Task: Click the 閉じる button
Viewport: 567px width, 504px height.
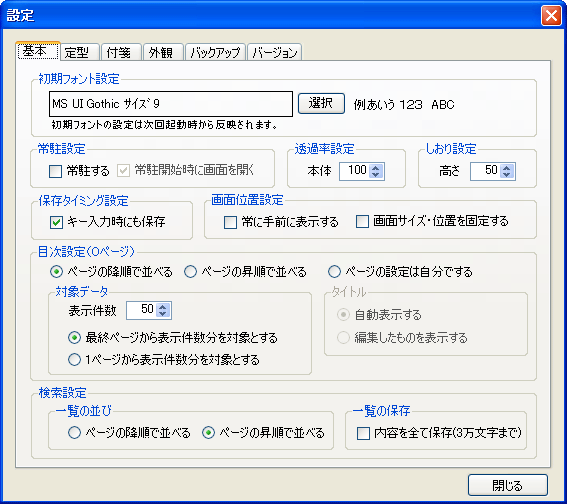Action: coord(507,485)
